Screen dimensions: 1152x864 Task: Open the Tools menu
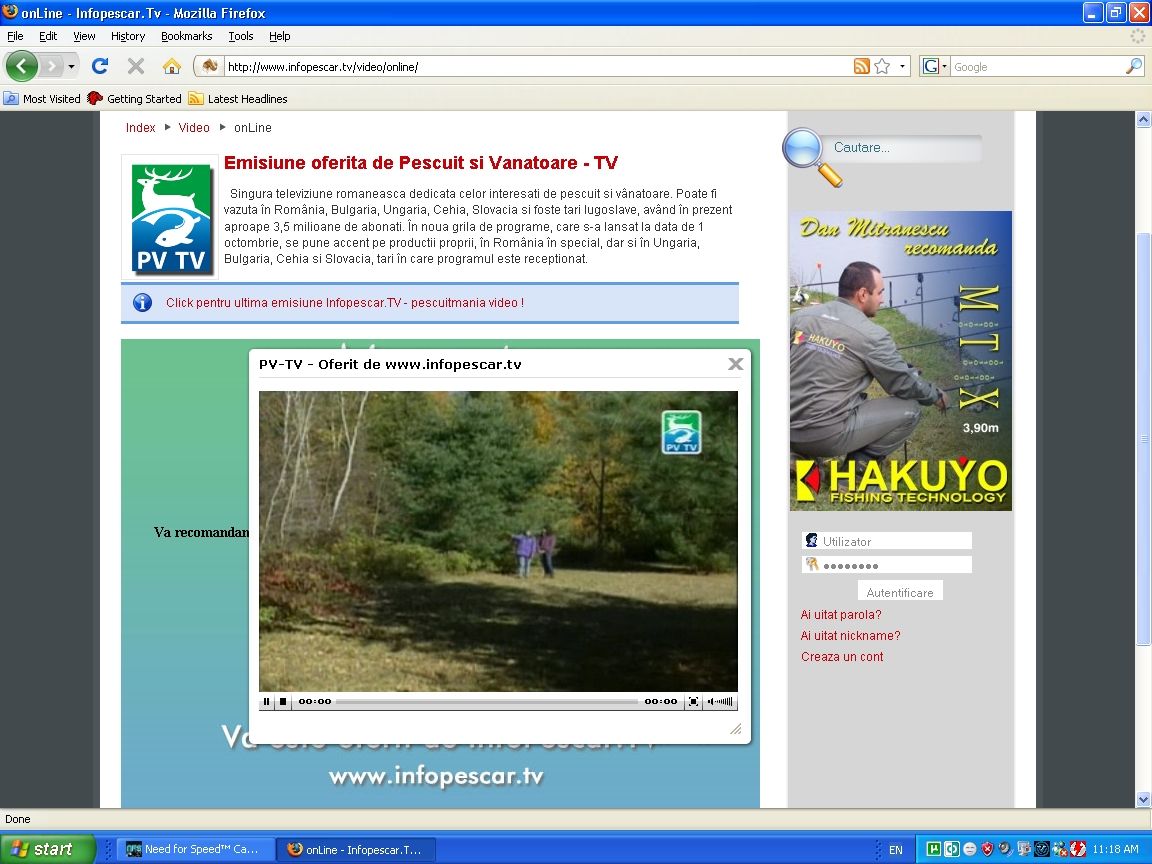pos(240,36)
